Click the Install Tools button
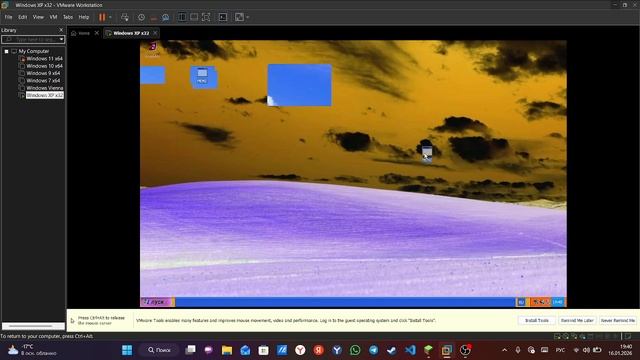The image size is (640, 360). click(536, 320)
